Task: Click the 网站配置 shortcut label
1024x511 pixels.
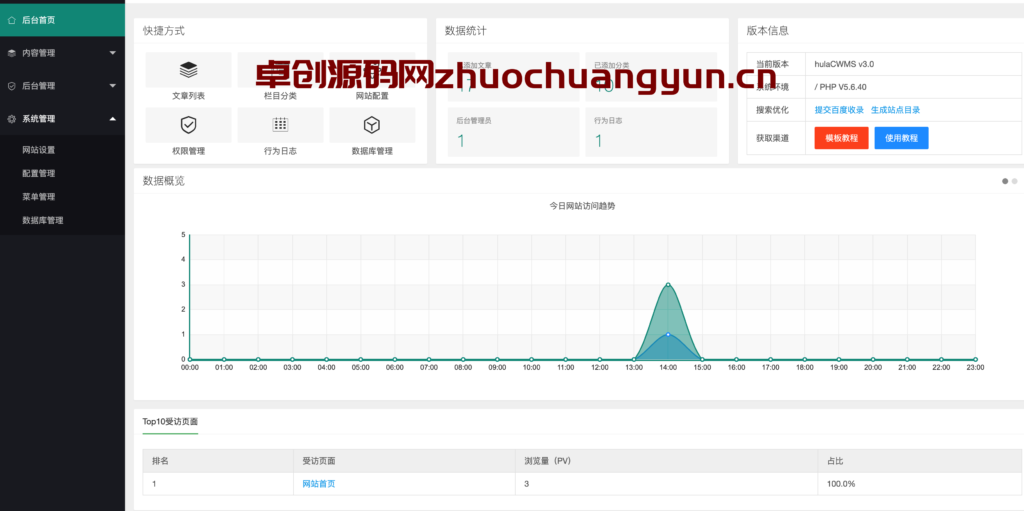Action: 372,95
